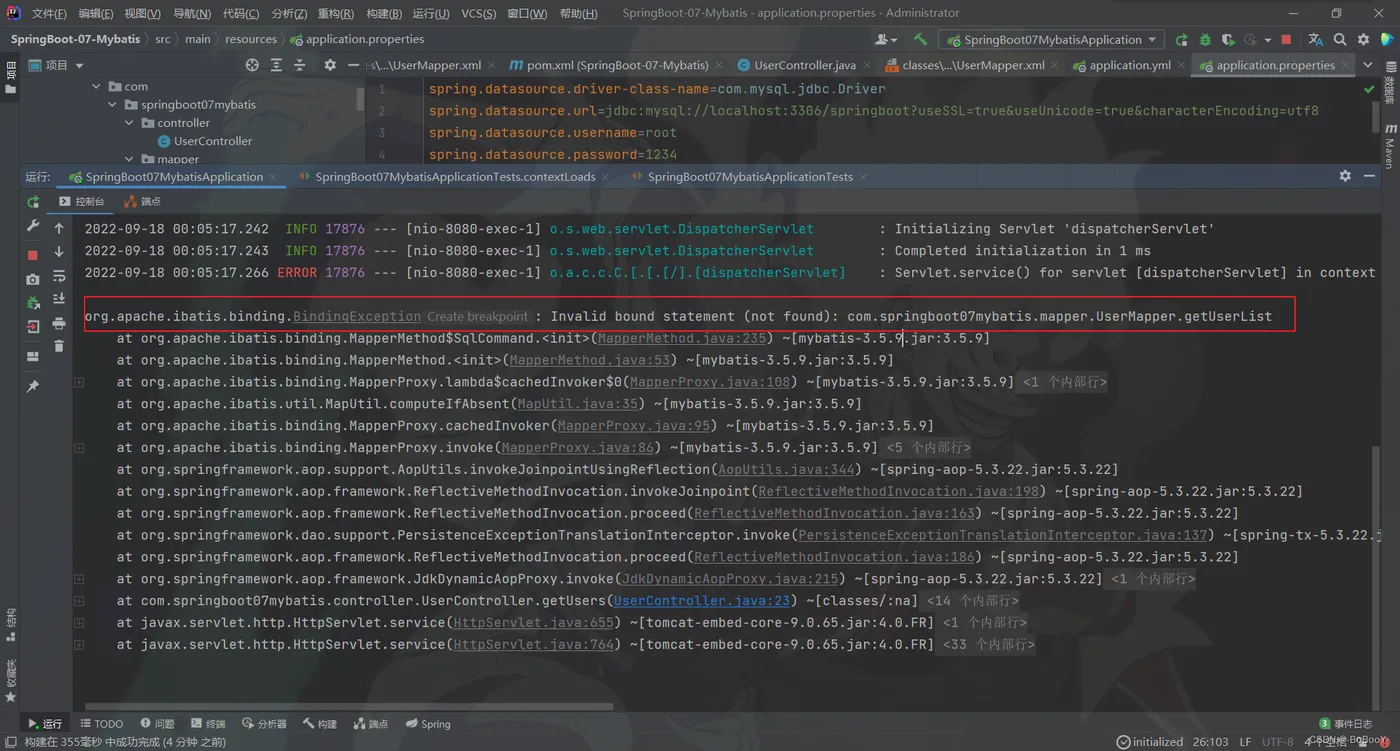Viewport: 1400px width, 751px height.
Task: Rerun SpringBoot07MybatisApplication in run panel
Action: [x=33, y=202]
